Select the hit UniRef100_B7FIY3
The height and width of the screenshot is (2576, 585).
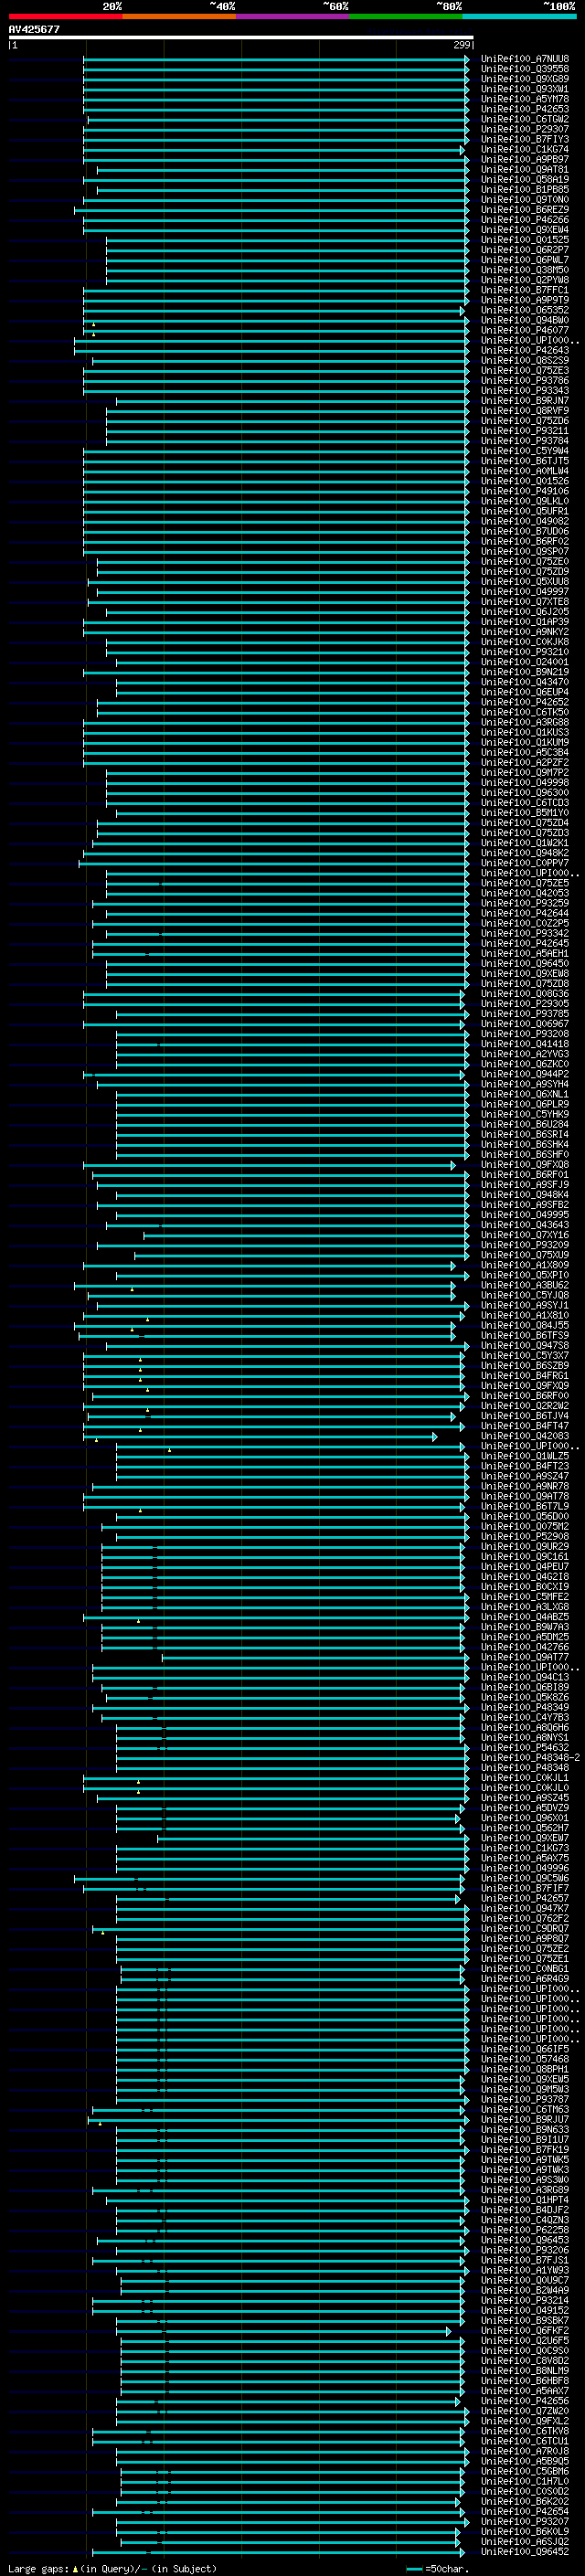(x=524, y=139)
